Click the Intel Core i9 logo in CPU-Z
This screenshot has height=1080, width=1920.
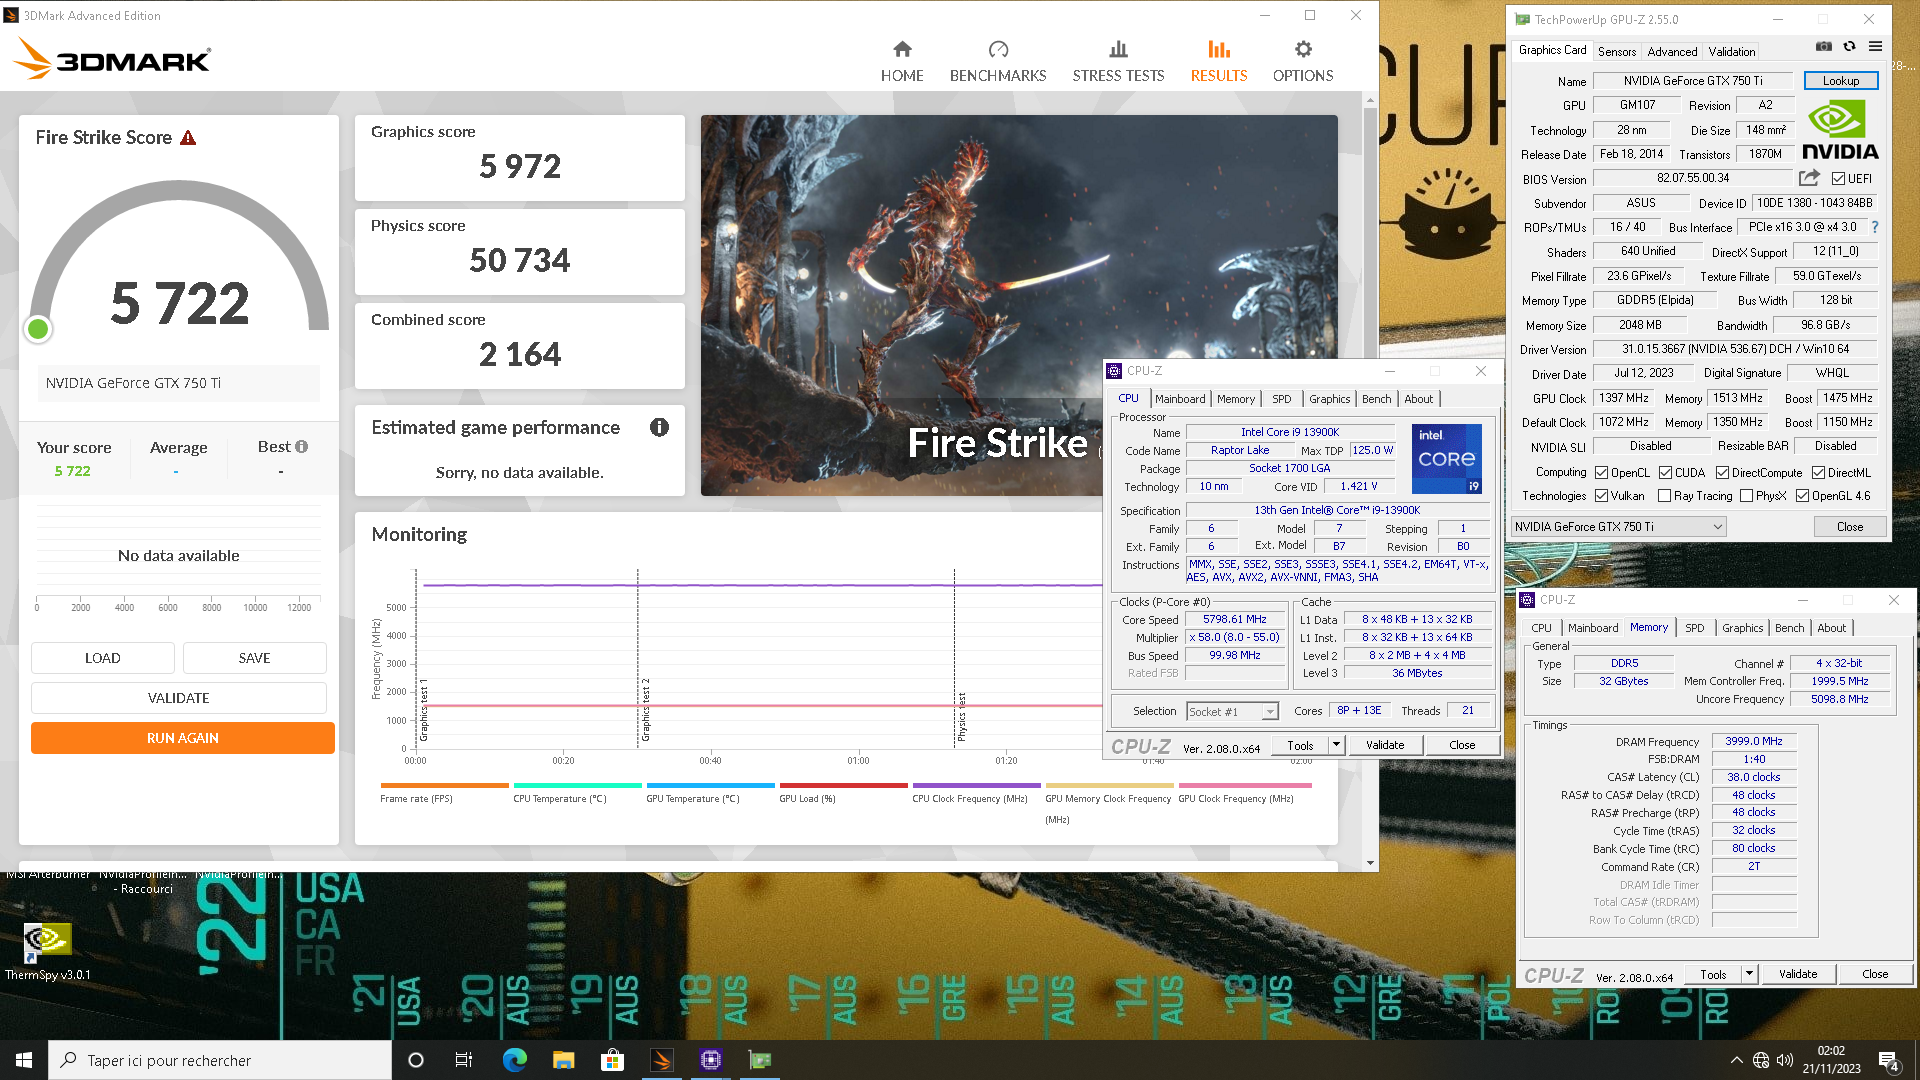1446,458
